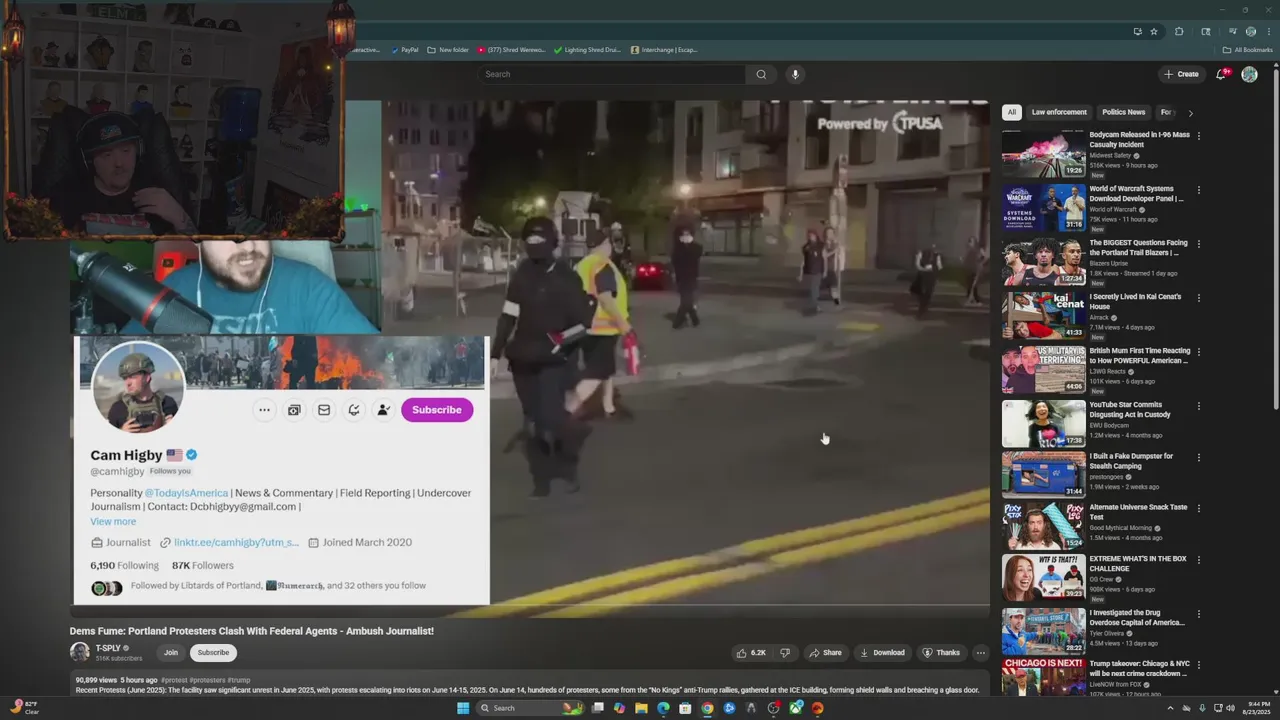The image size is (1280, 720).
Task: Open Chrome extensions puzzle icon
Action: coord(1179,31)
